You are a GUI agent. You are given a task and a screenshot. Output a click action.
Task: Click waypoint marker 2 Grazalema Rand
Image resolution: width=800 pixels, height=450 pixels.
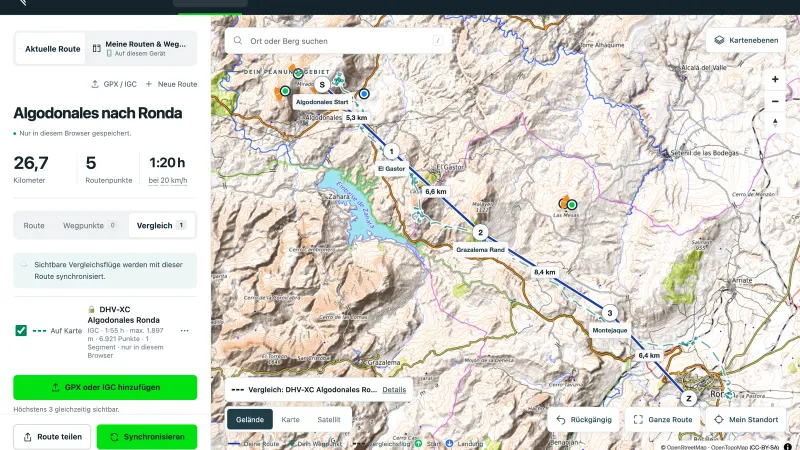click(x=480, y=233)
